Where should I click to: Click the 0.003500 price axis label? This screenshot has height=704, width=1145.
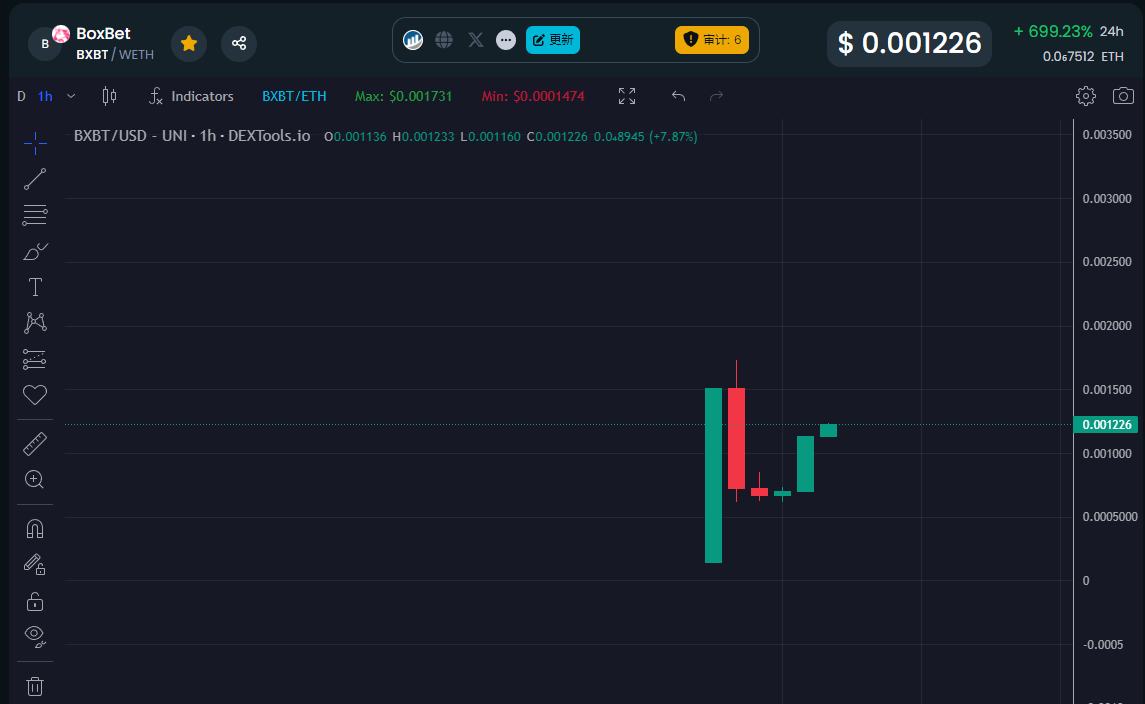1107,134
